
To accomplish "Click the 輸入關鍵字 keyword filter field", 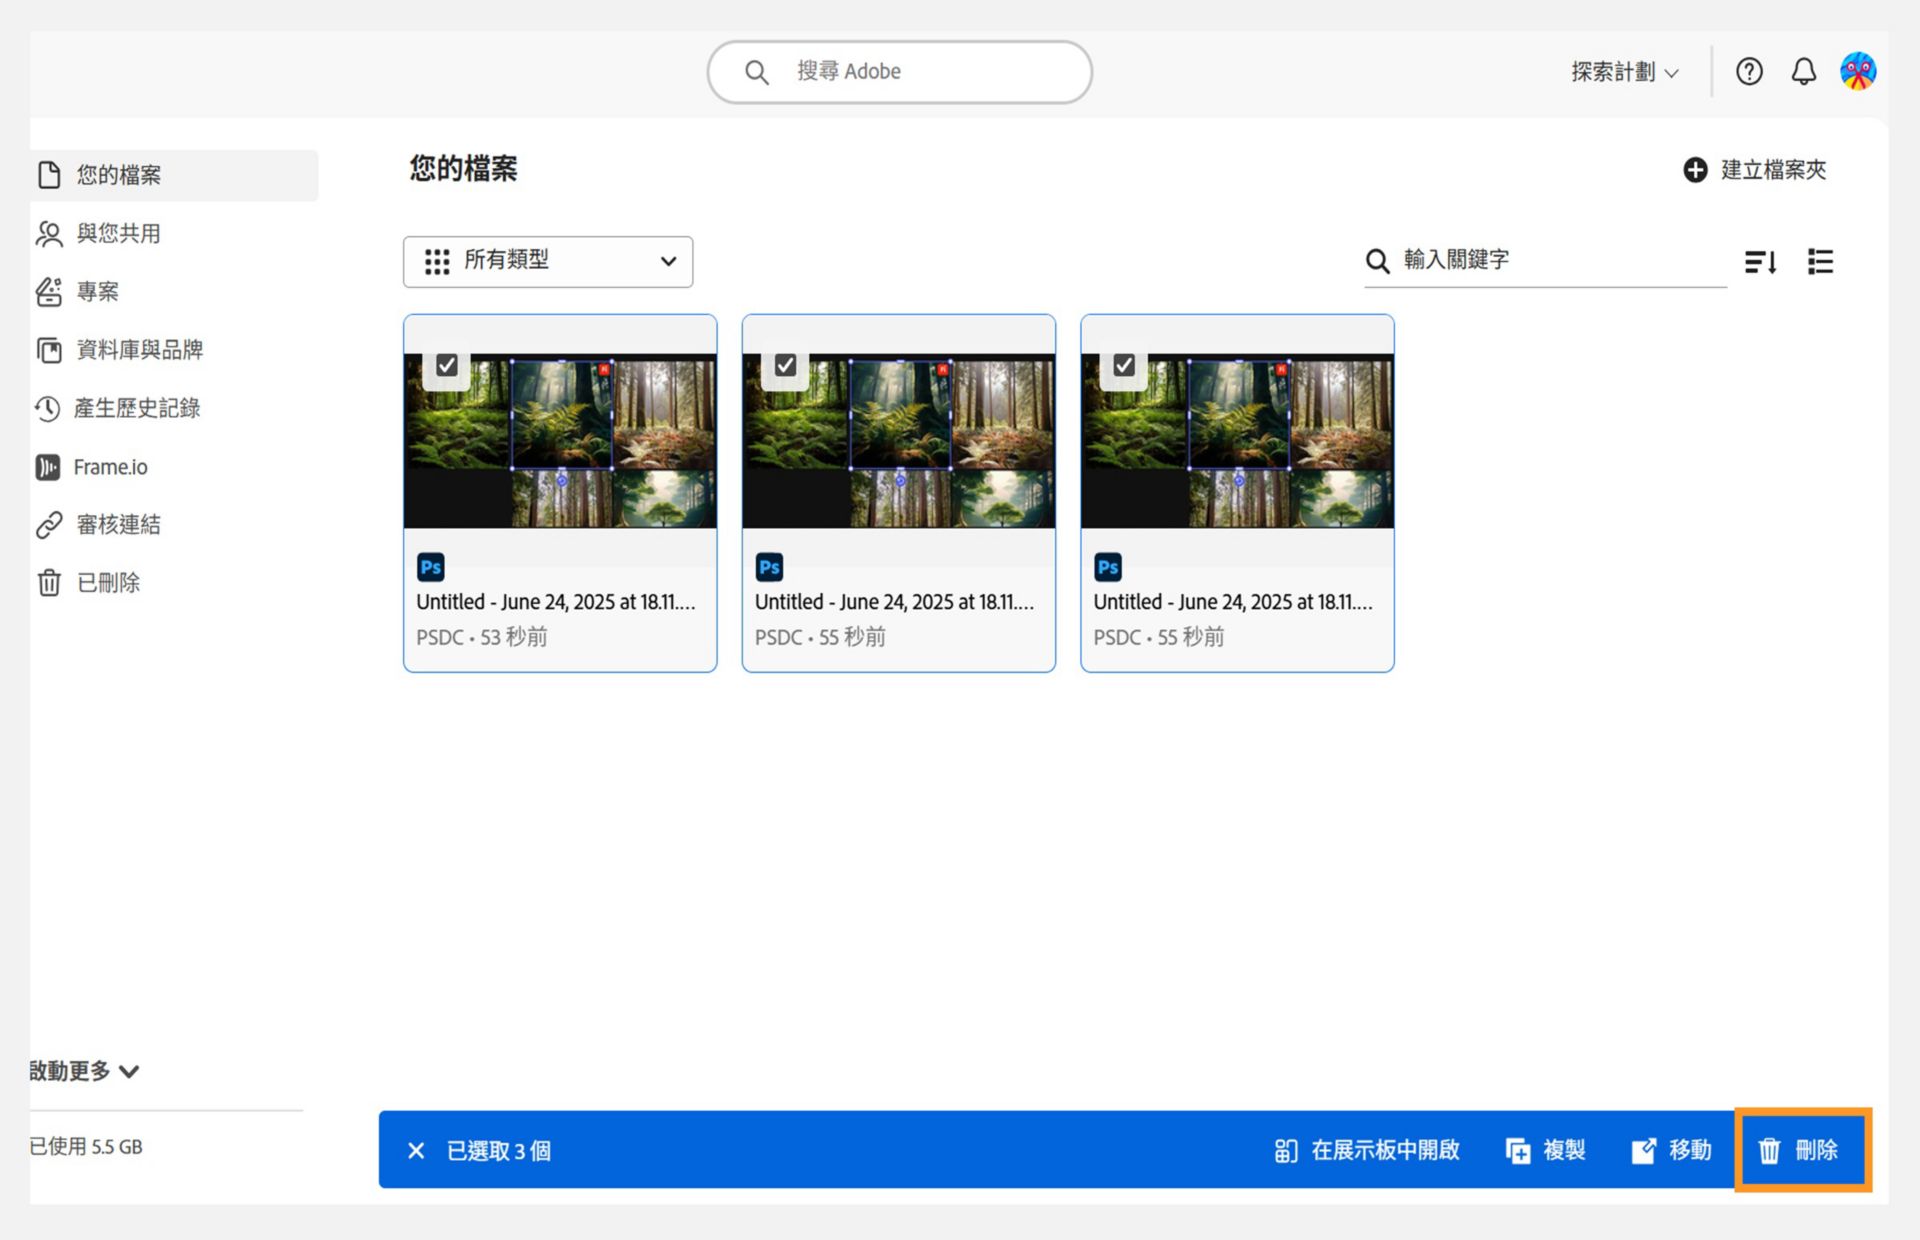I will [1546, 262].
